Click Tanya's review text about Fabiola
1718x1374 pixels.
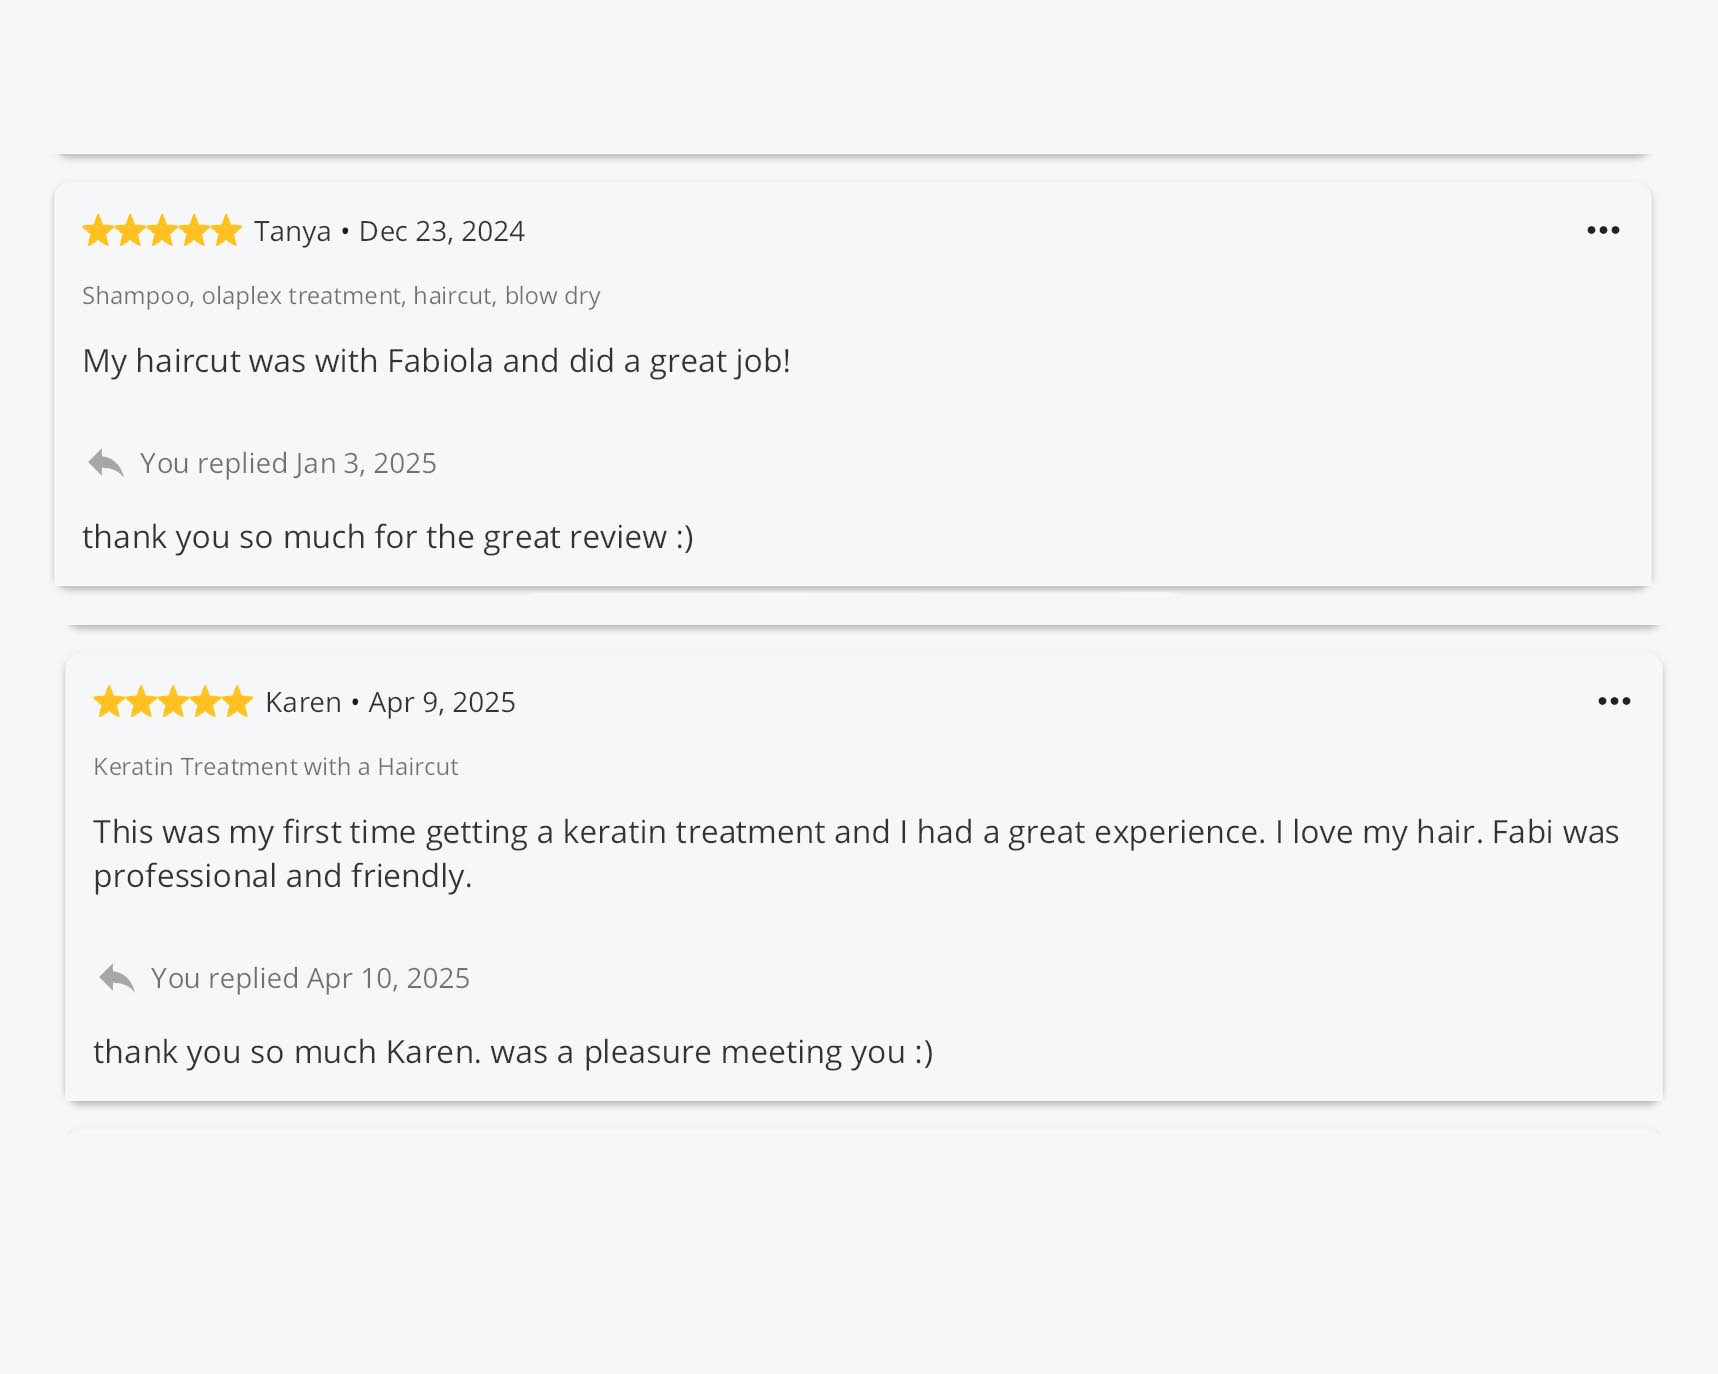pos(436,361)
